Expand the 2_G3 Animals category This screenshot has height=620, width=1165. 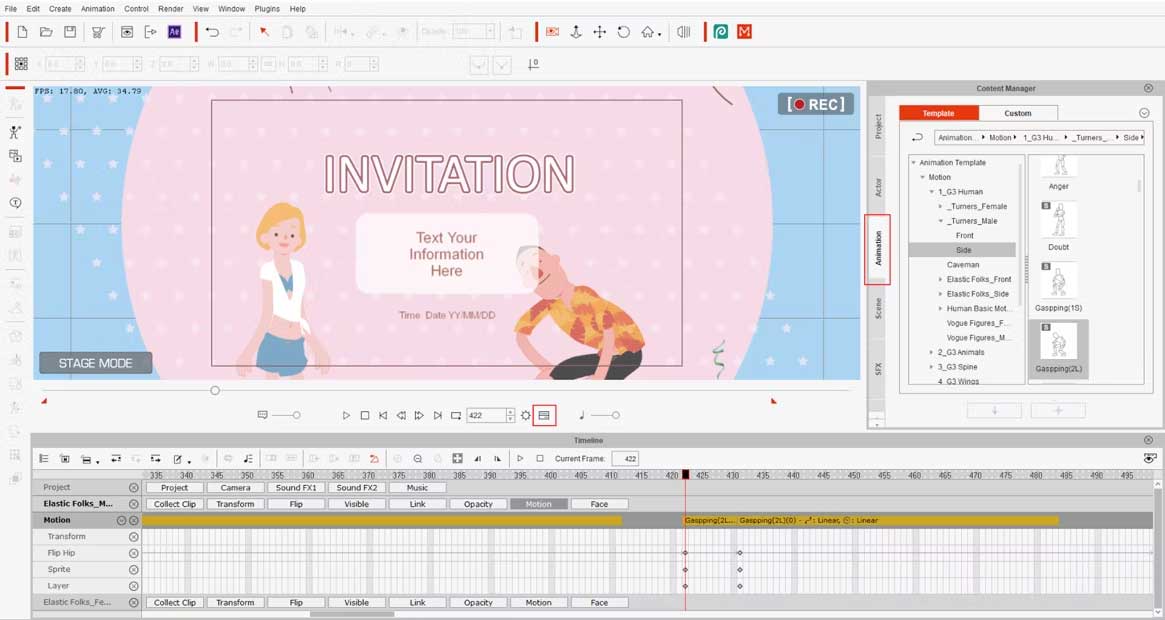931,352
